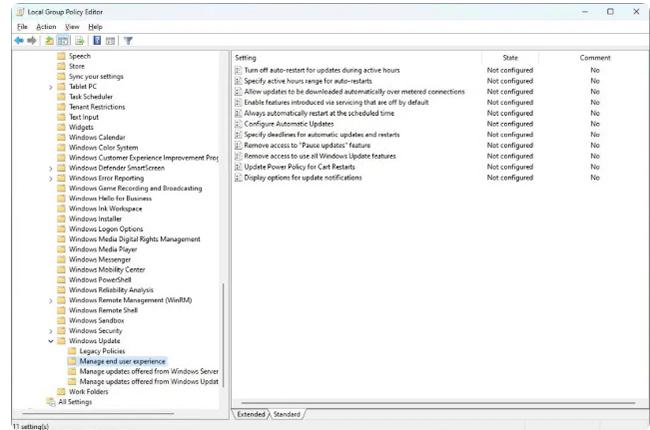Sort by the State column header
The height and width of the screenshot is (430, 650).
510,58
